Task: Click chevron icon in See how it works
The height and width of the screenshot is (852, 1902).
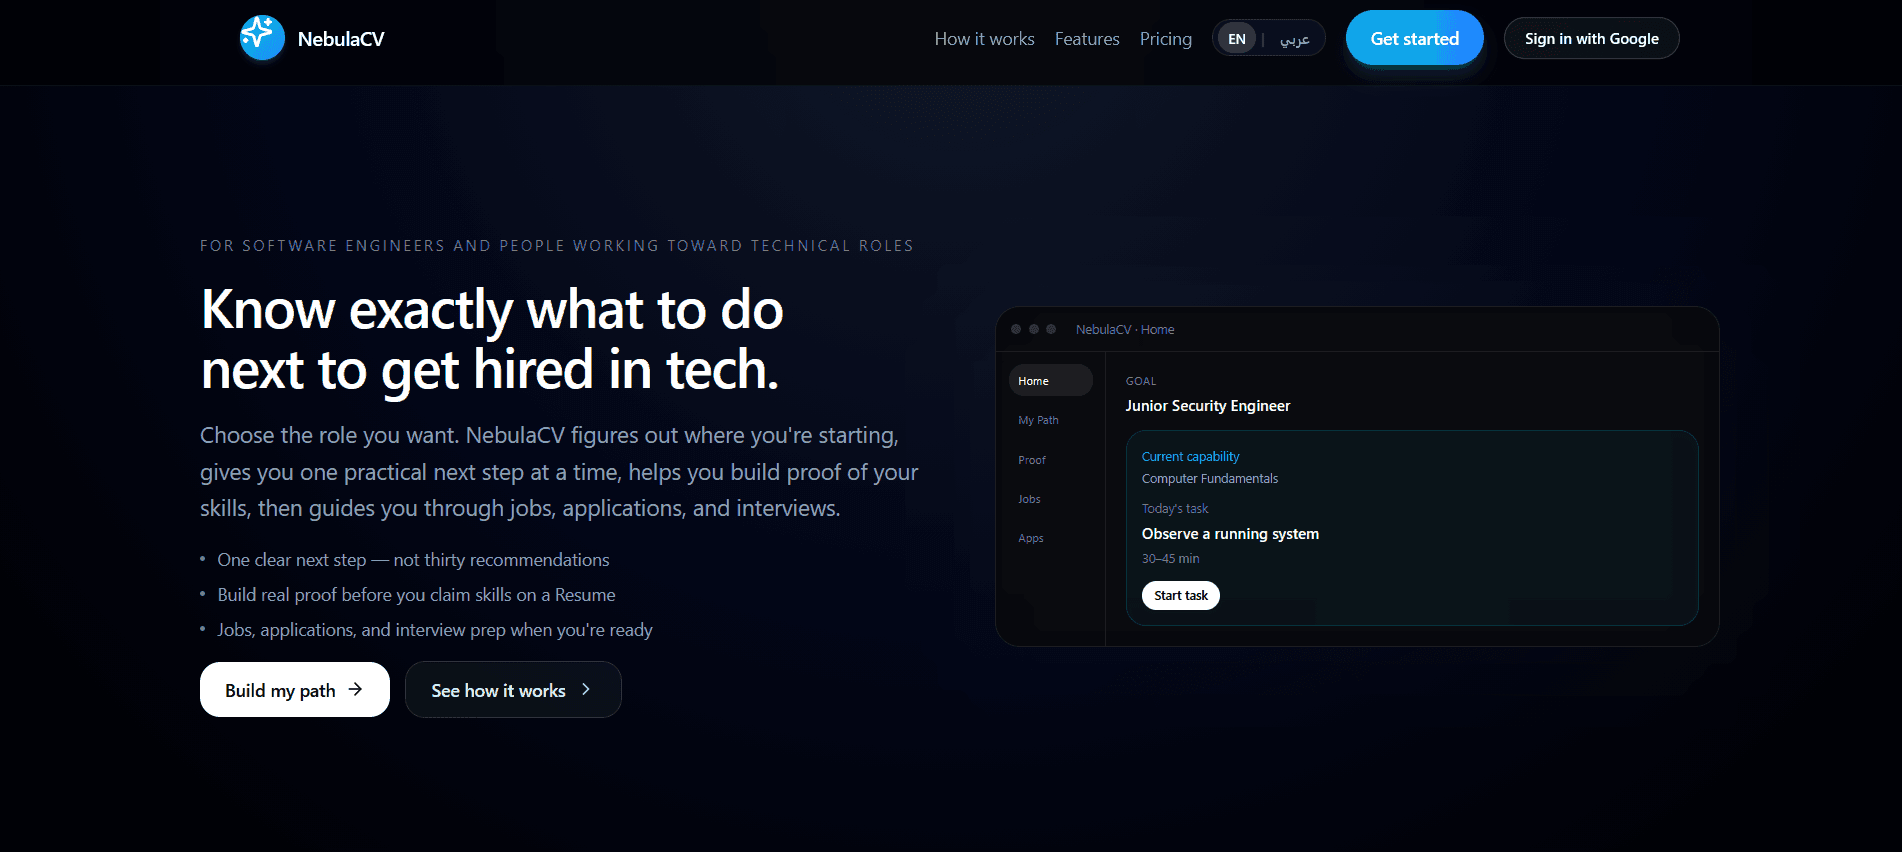Action: pos(586,690)
